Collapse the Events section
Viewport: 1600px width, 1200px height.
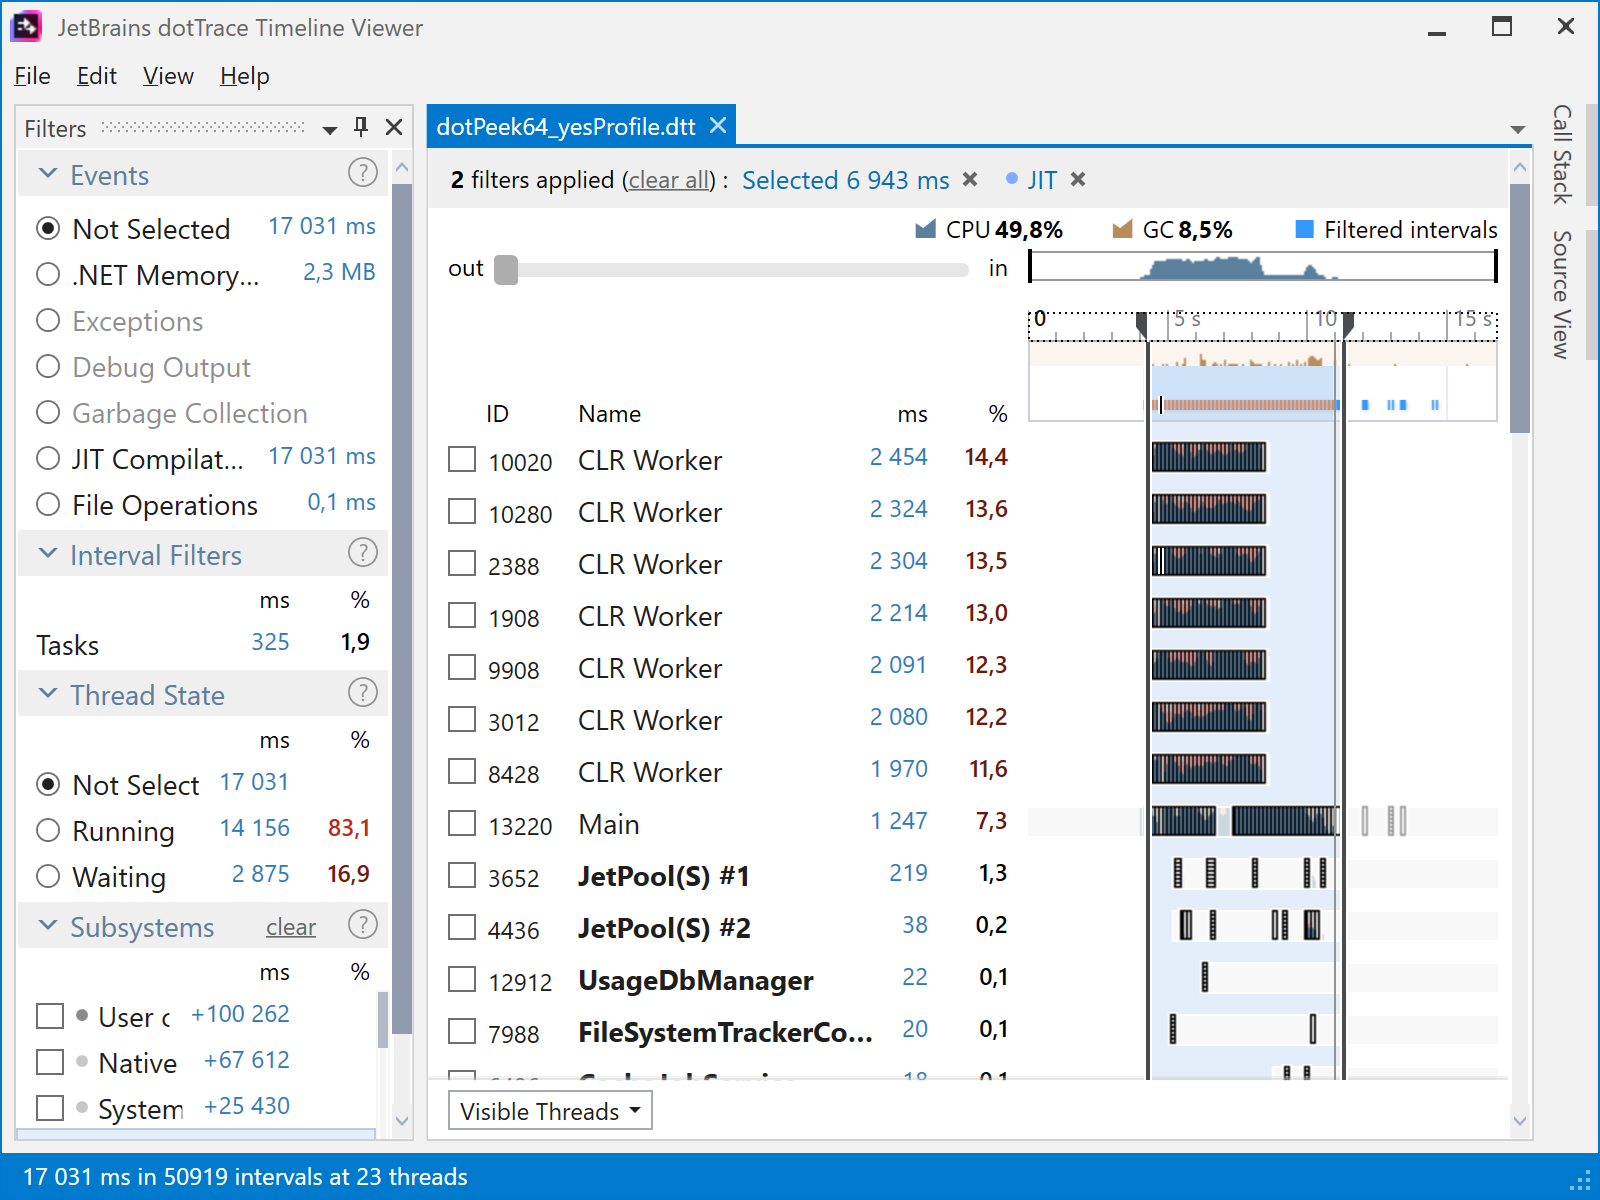coord(47,173)
